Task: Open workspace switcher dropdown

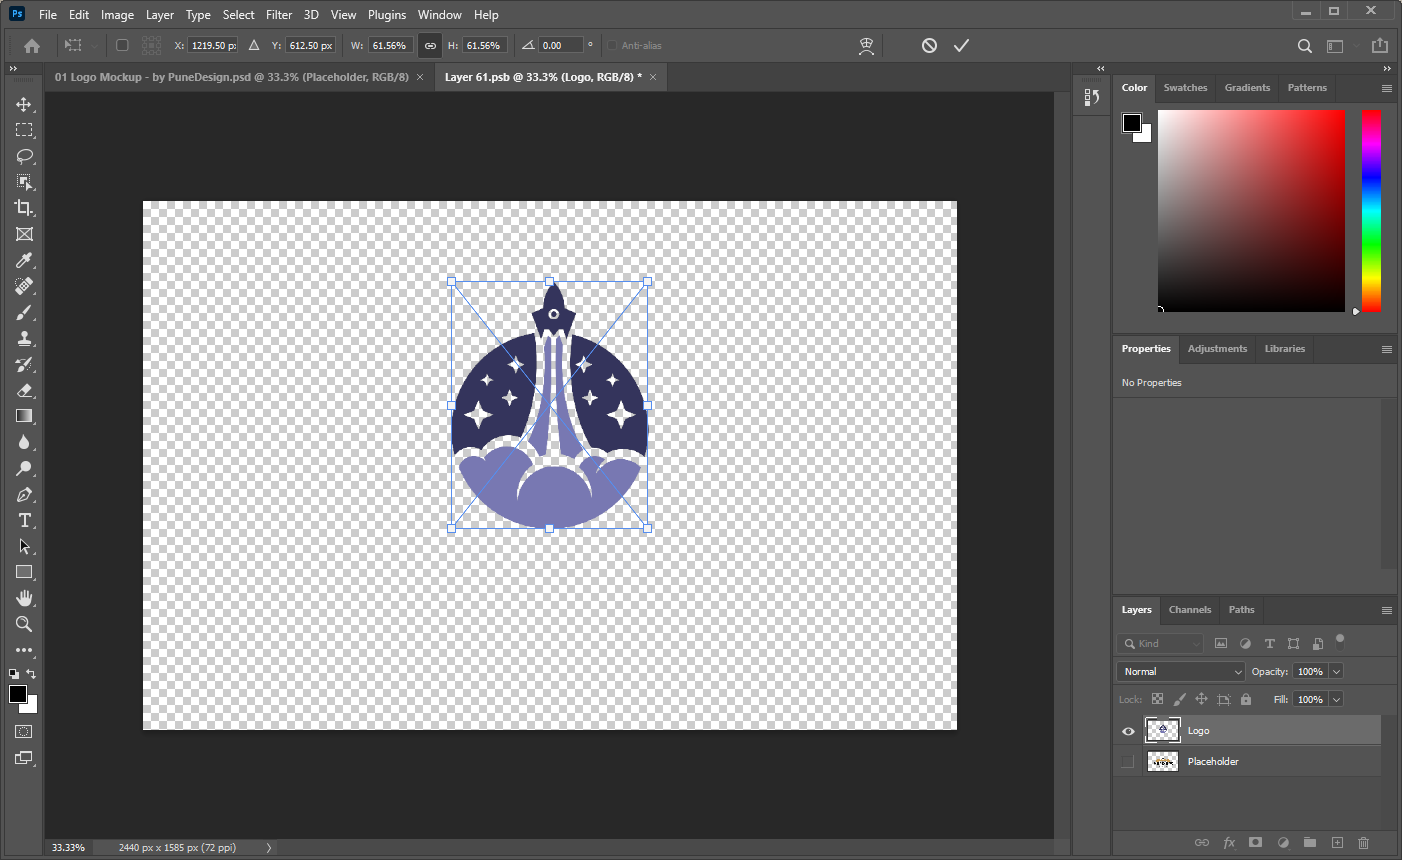Action: point(1340,45)
